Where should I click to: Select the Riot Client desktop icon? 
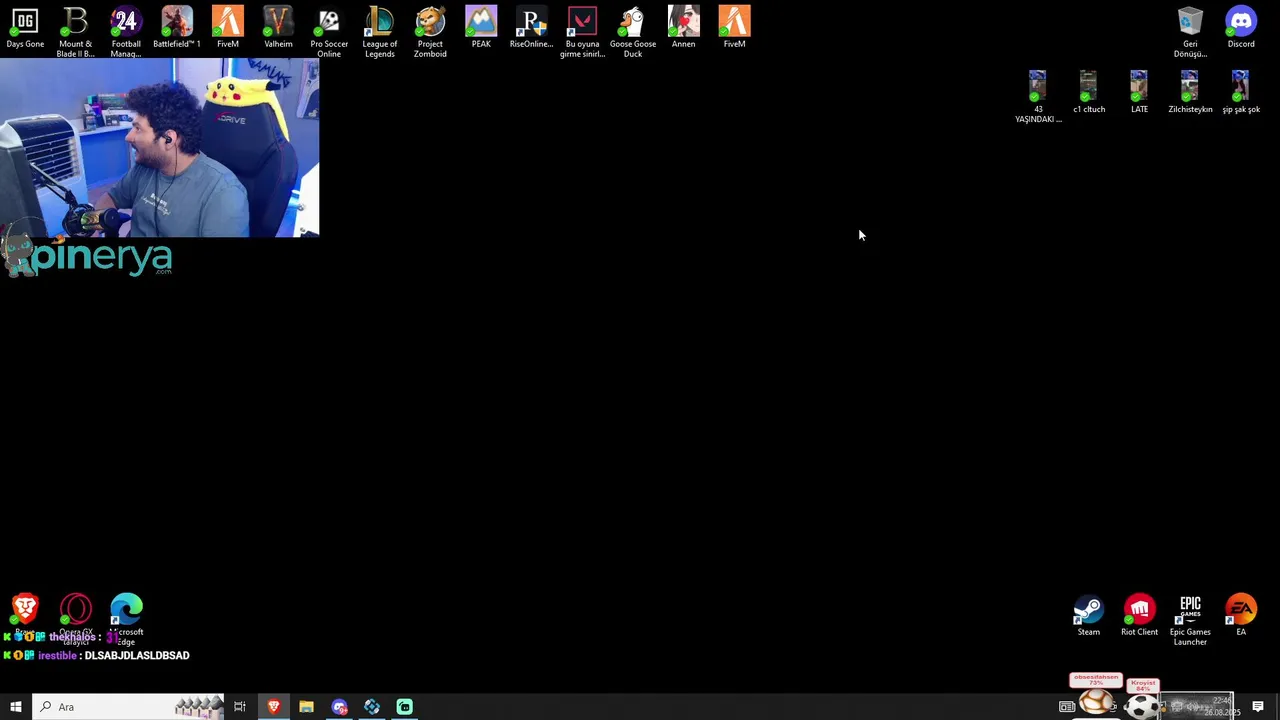point(1139,616)
